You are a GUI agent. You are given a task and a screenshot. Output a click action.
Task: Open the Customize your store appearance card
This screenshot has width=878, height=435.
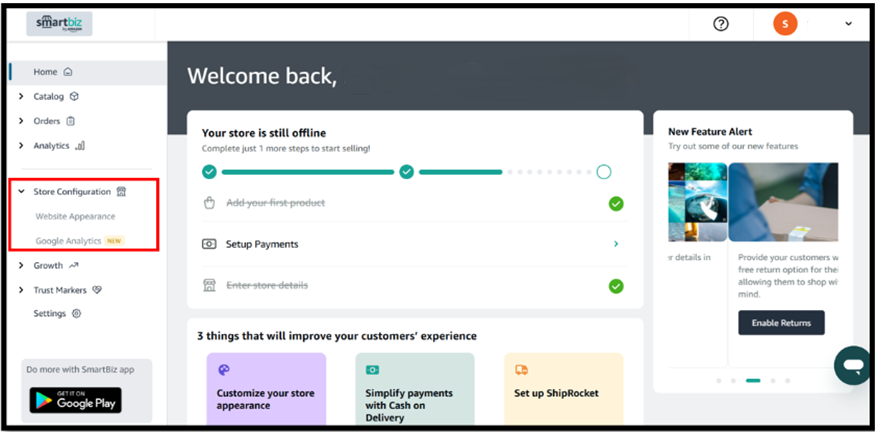coord(266,389)
